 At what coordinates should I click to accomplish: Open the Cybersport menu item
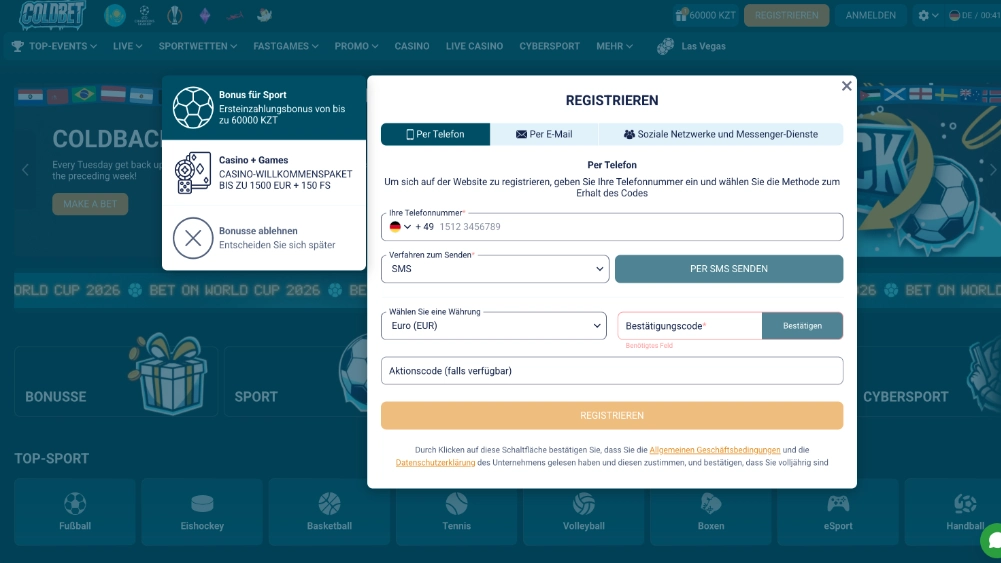pos(550,46)
